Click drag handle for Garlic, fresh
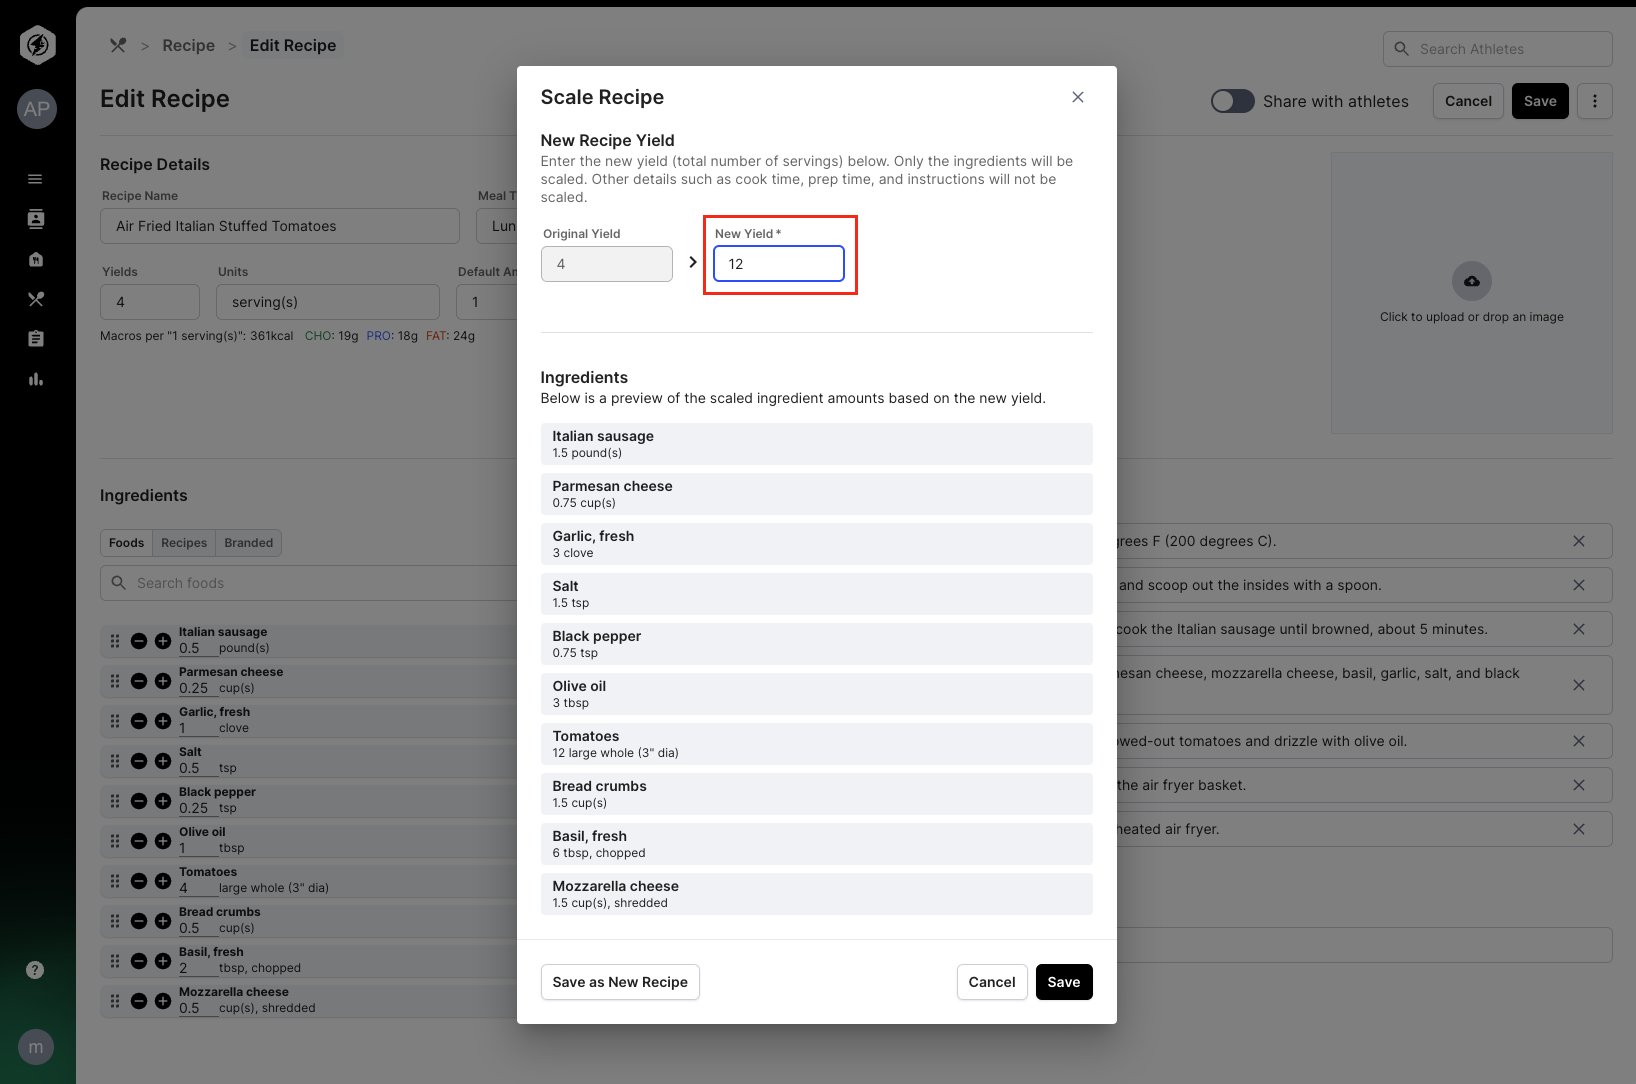 coord(115,721)
